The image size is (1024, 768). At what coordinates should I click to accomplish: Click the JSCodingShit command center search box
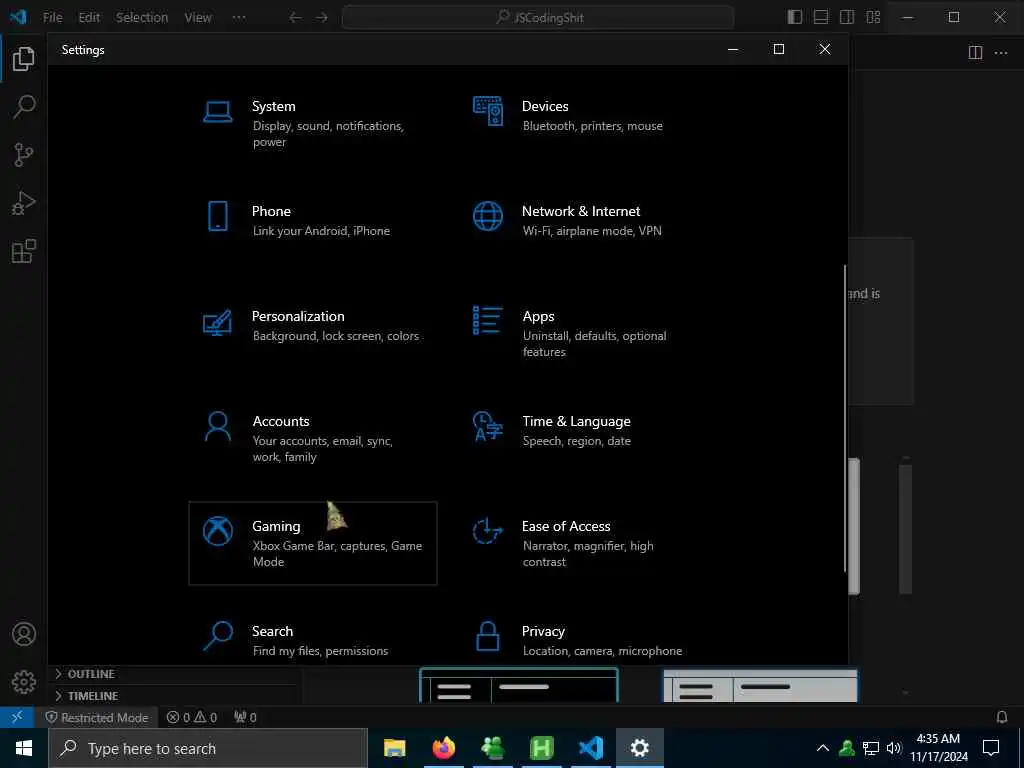(538, 18)
